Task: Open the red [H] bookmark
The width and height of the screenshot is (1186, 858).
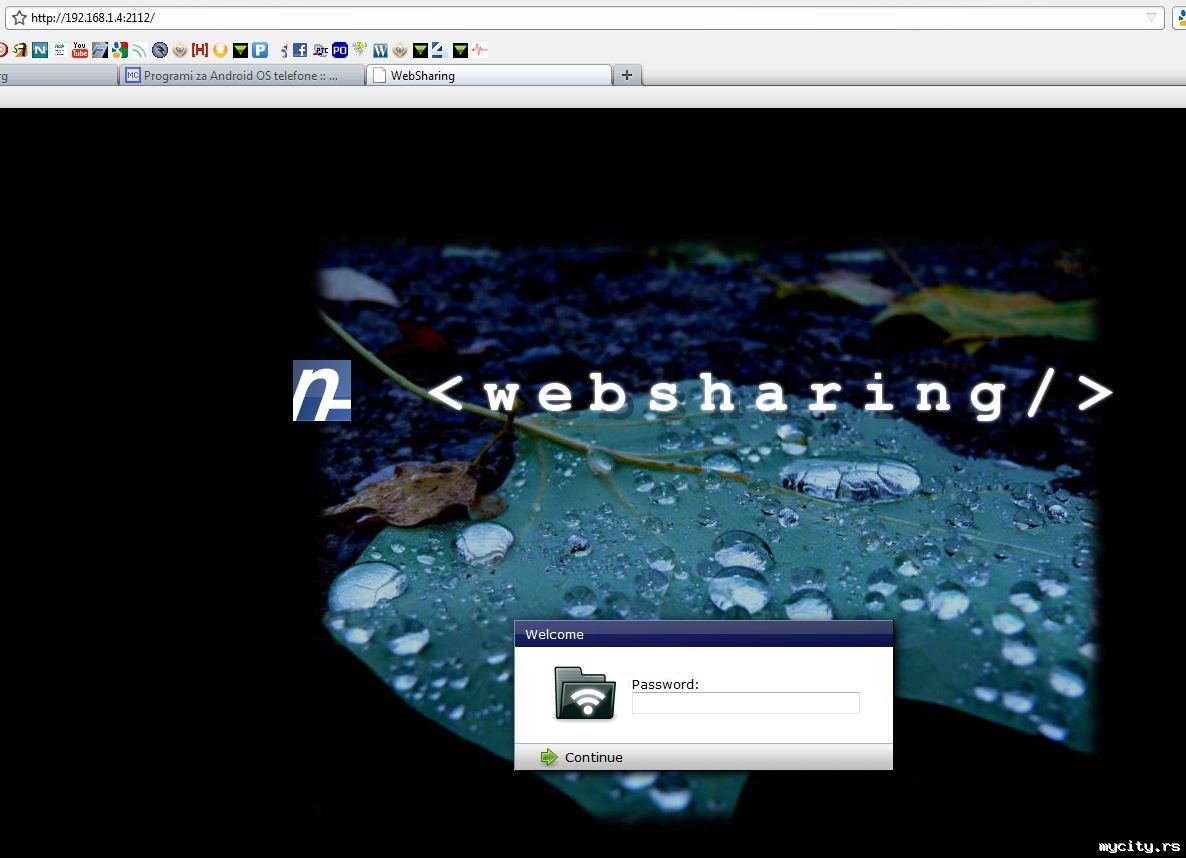Action: point(200,50)
